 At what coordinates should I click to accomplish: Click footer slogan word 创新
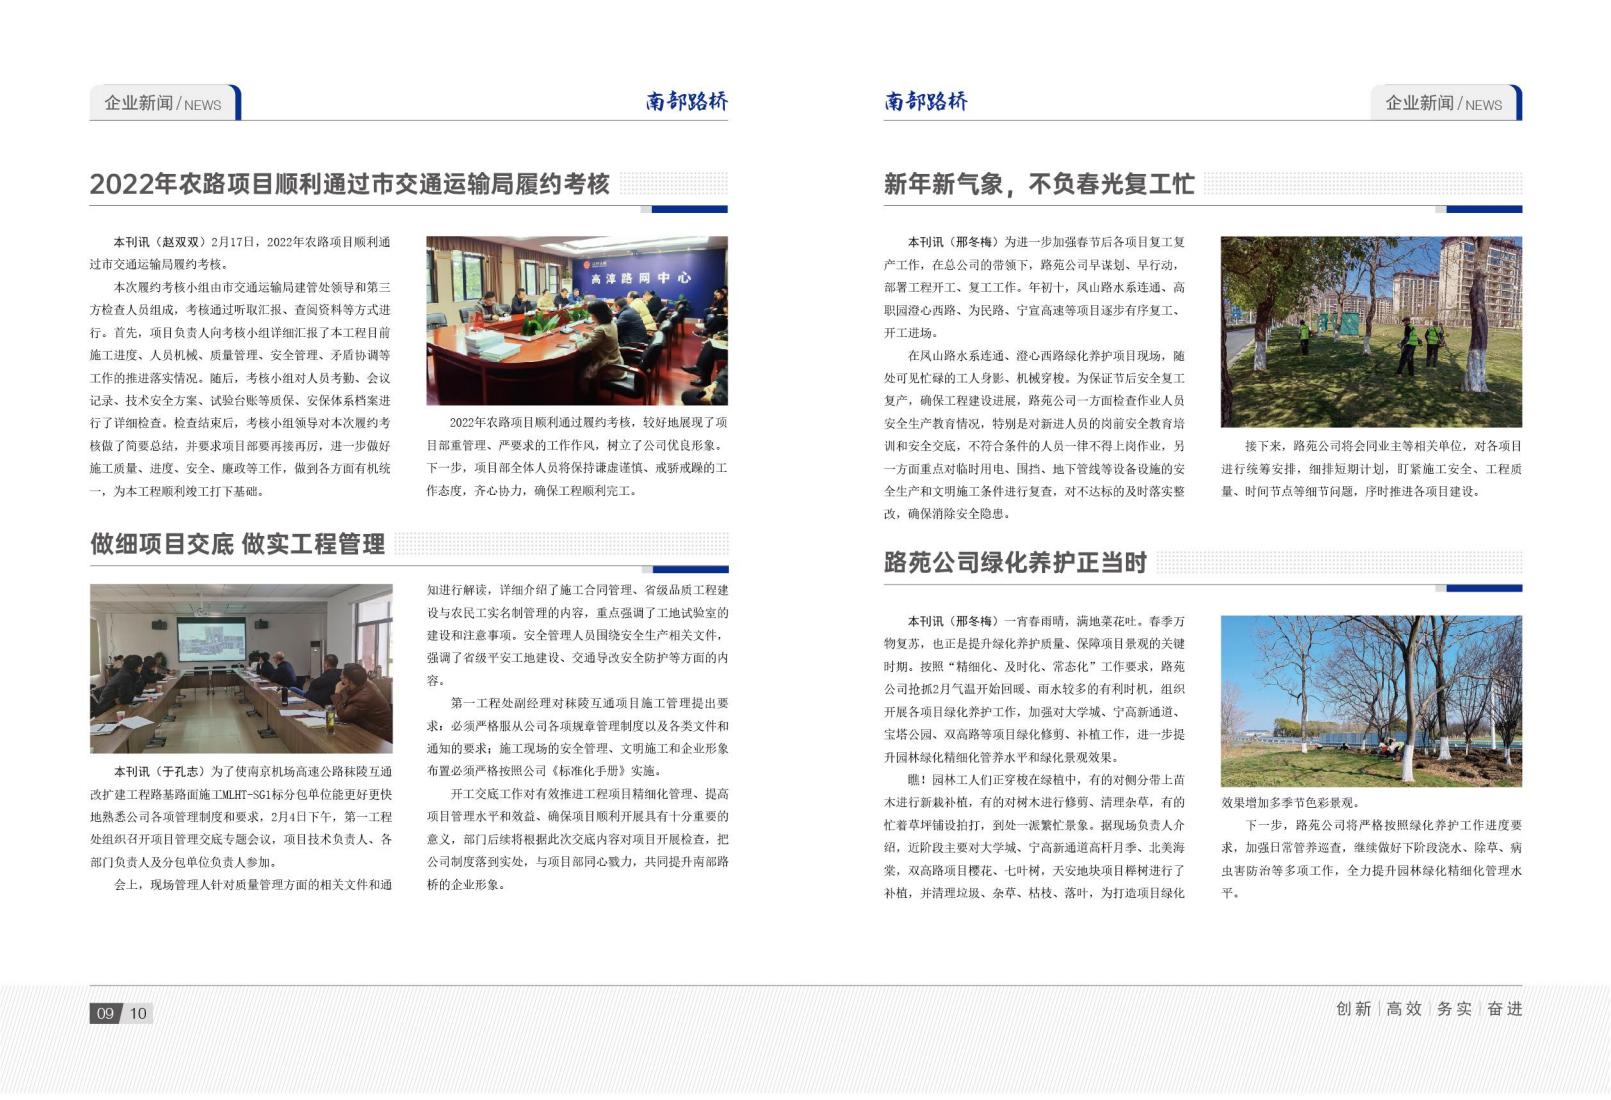click(x=1354, y=1009)
